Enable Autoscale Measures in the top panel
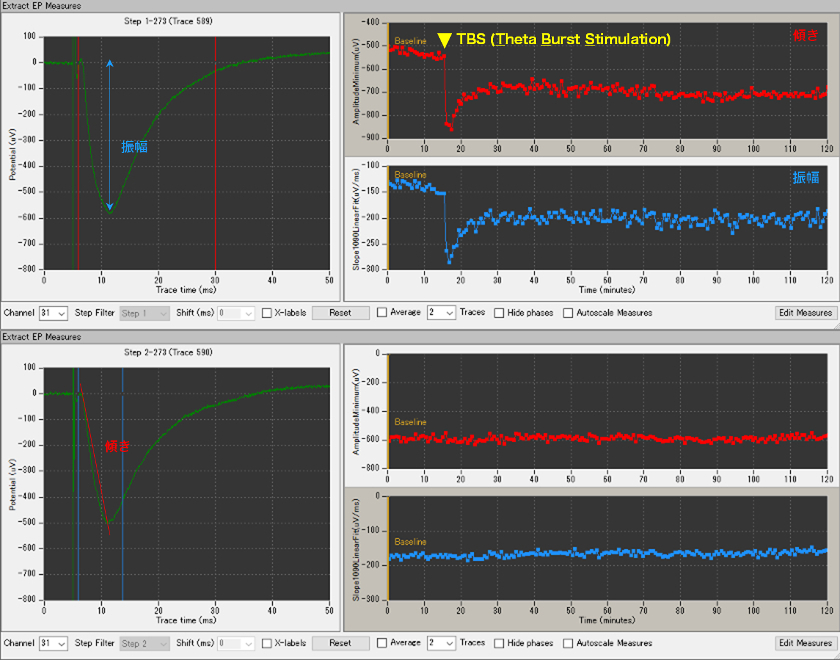This screenshot has width=840, height=660. click(568, 313)
